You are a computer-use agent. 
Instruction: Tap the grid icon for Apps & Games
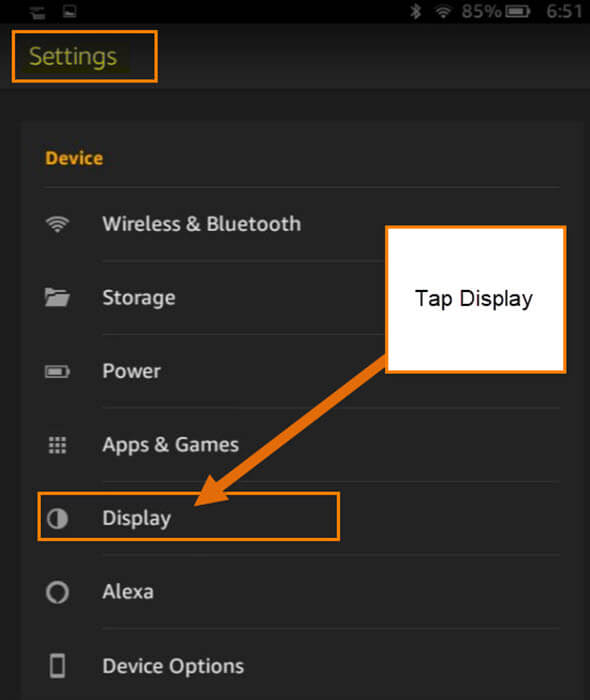57,445
